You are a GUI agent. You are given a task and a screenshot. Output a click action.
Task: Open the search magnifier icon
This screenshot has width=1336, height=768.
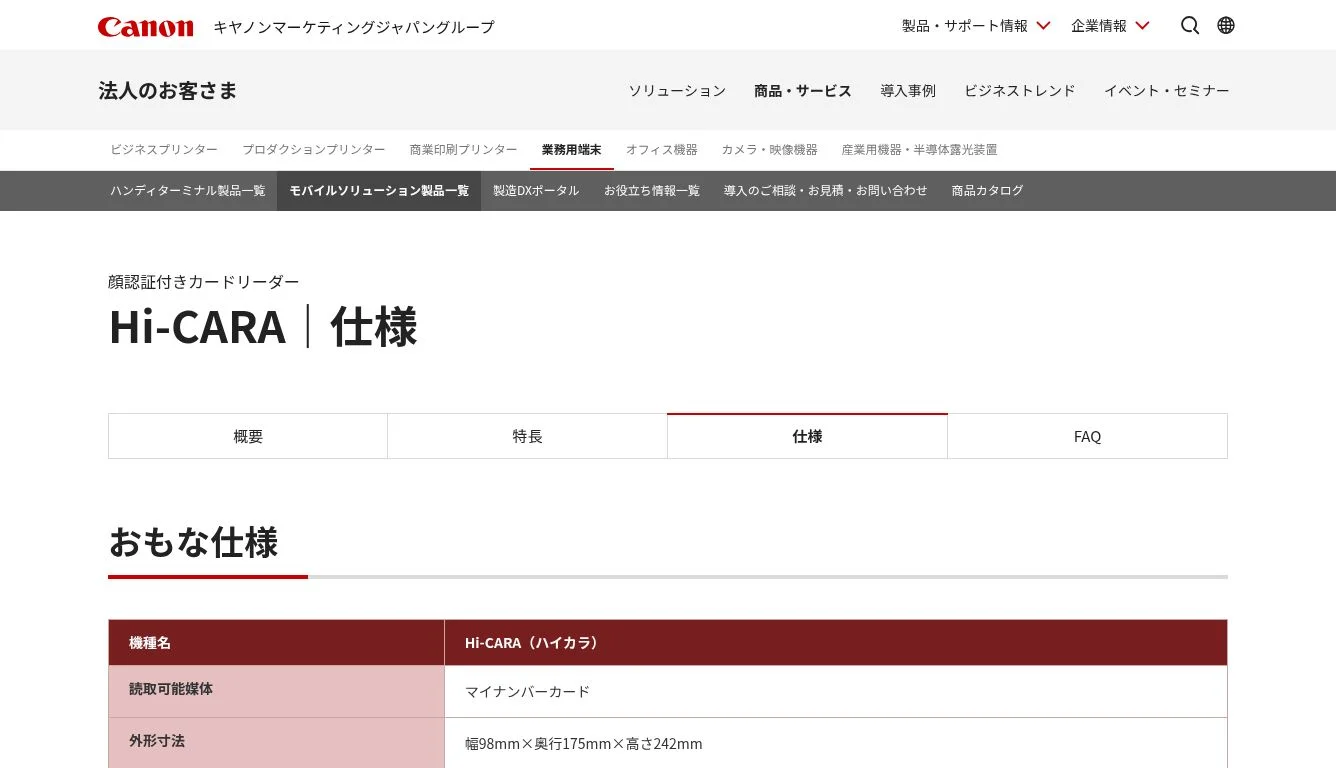click(x=1190, y=25)
